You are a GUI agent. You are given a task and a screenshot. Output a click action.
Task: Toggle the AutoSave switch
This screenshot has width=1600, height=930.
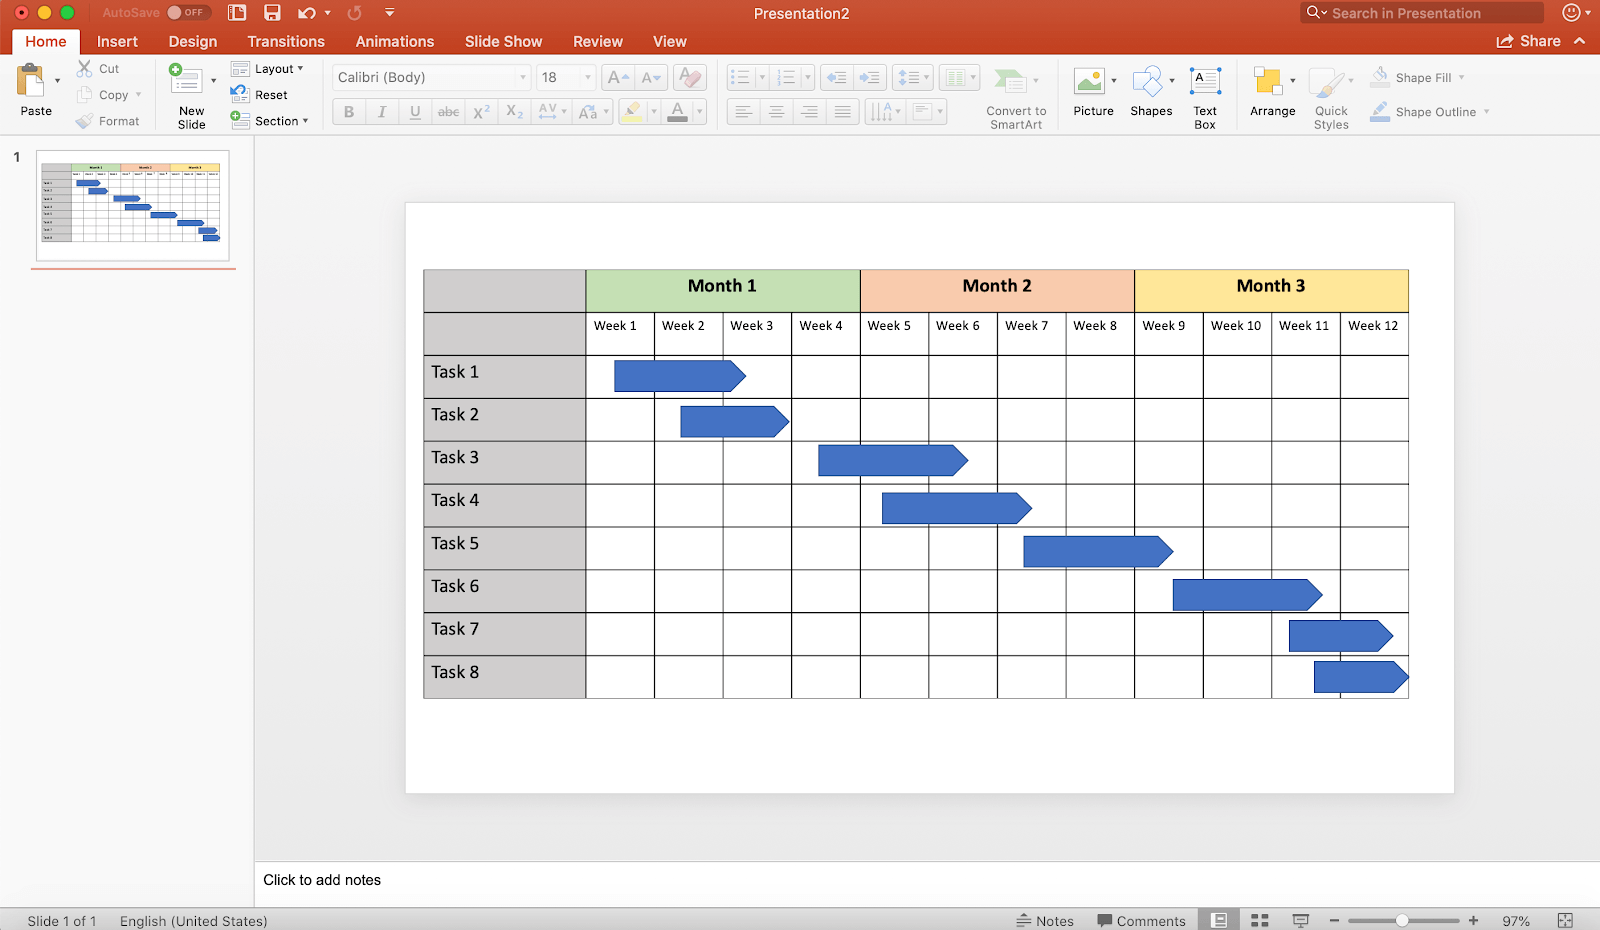coord(187,13)
